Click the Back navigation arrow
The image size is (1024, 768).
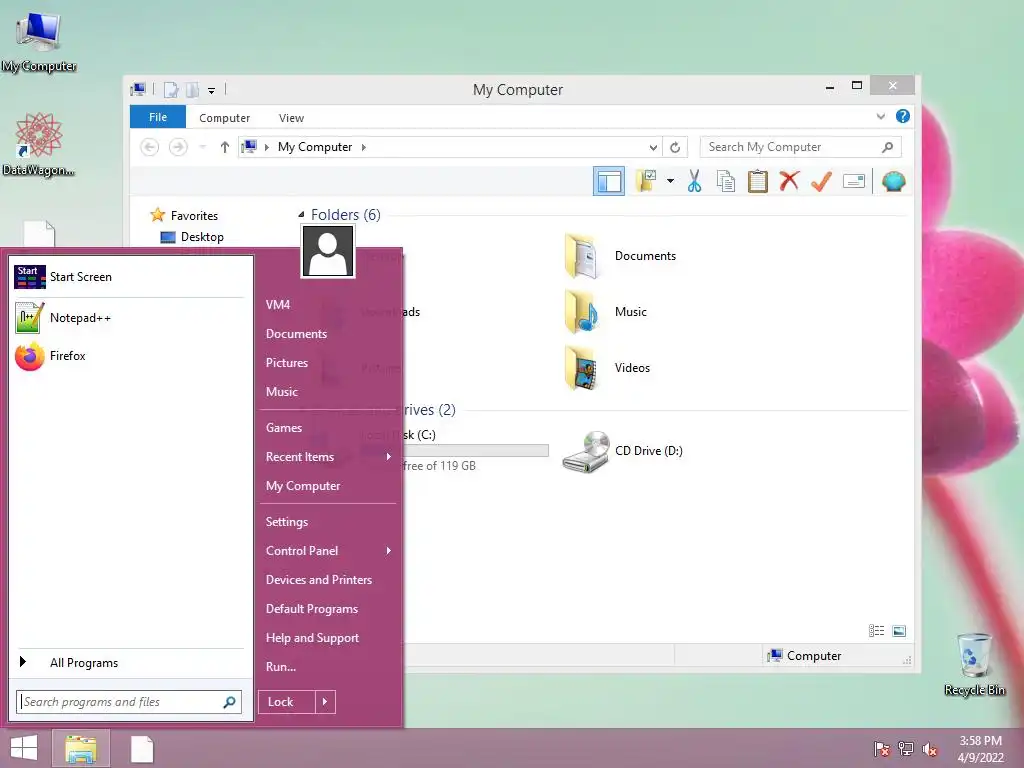150,147
